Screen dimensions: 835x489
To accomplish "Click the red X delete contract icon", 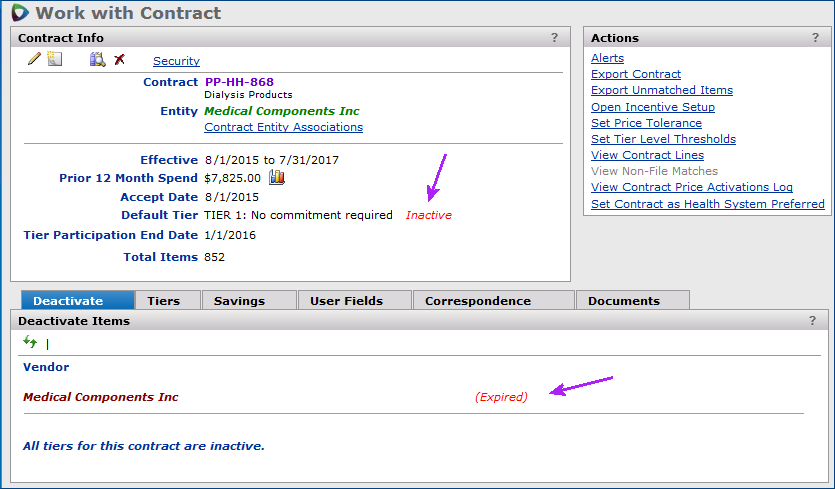I will coord(120,60).
